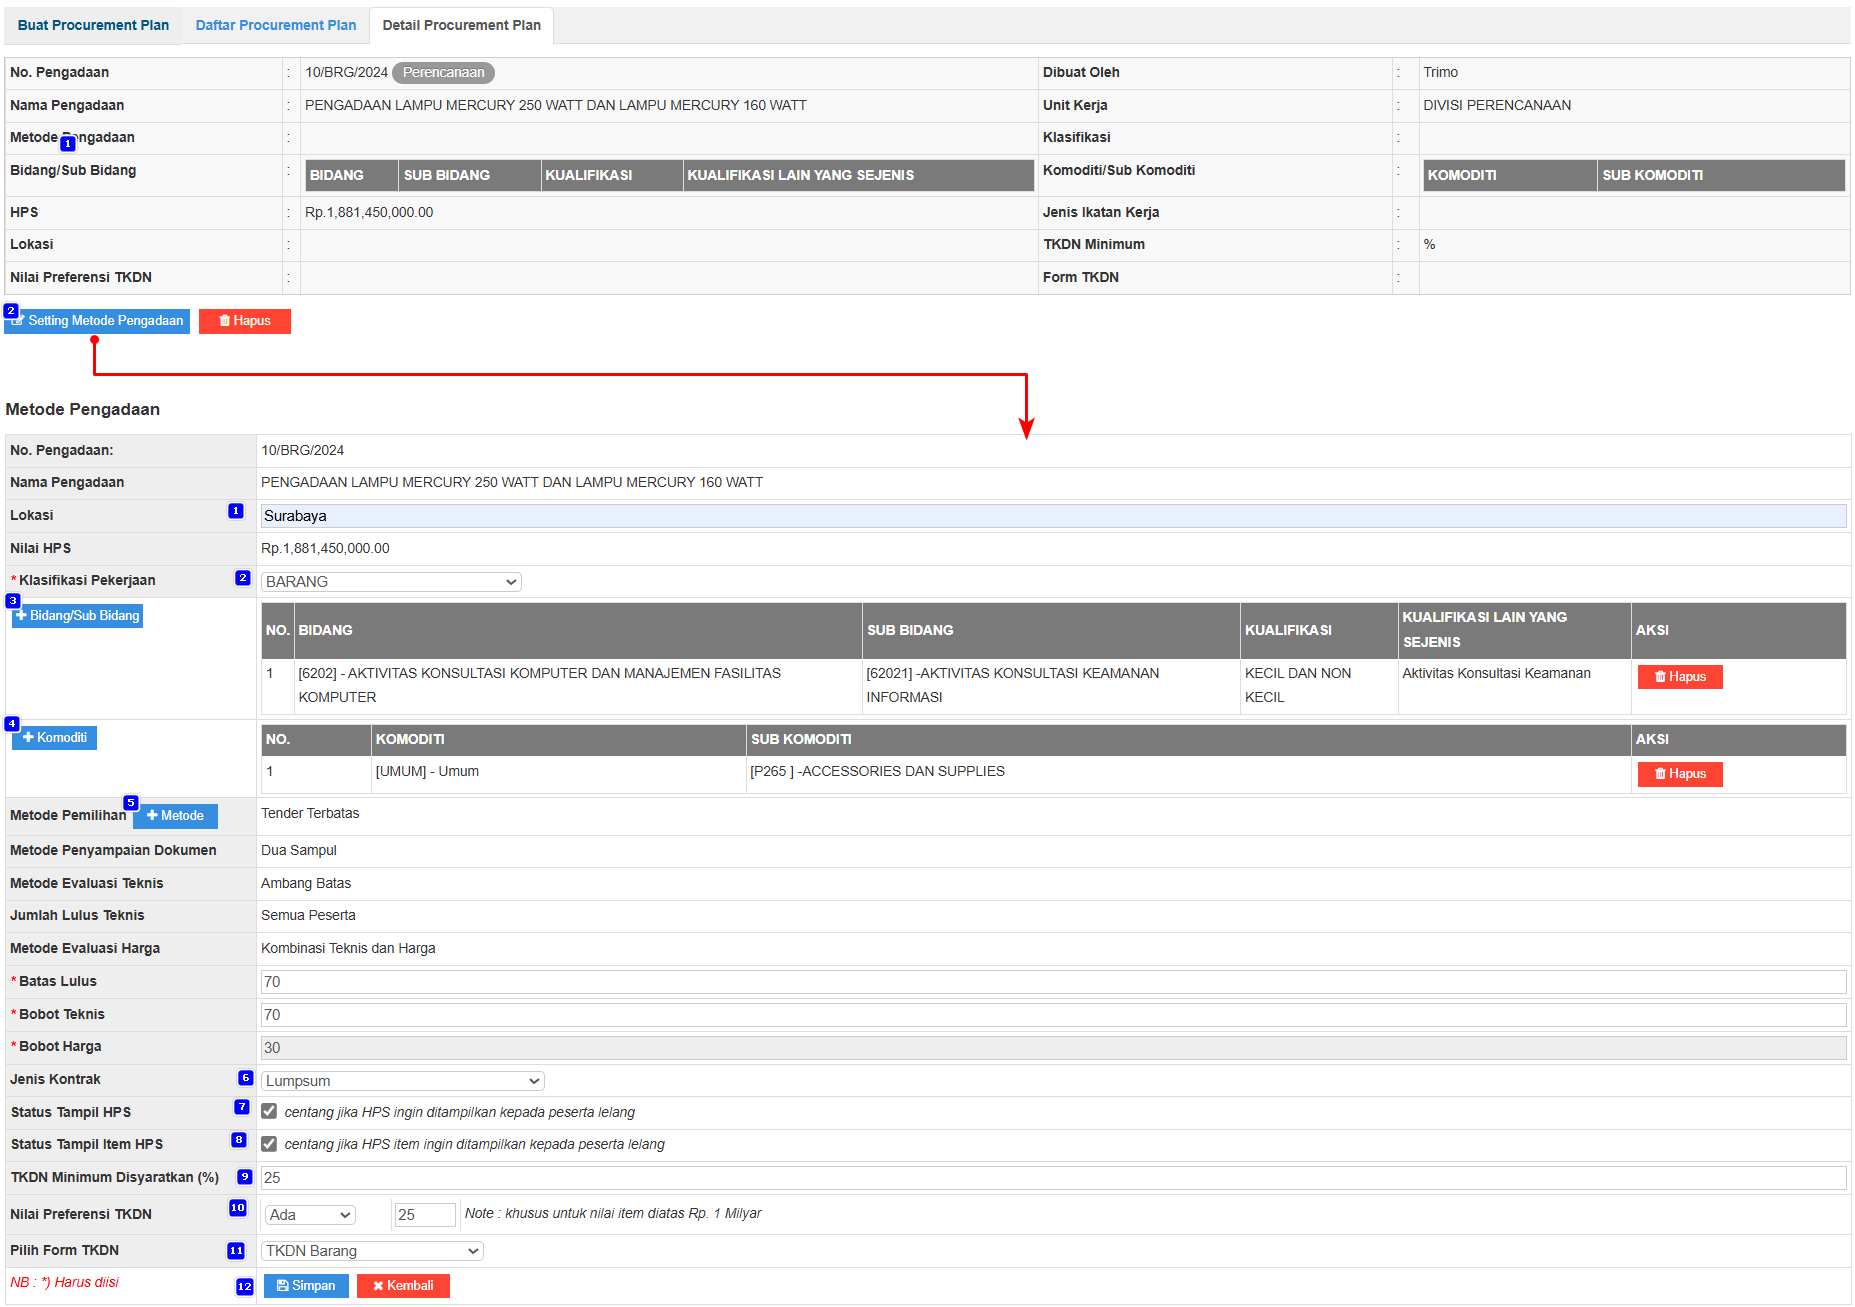The image size is (1855, 1307).
Task: Save the form with Simpan
Action: [x=306, y=1286]
